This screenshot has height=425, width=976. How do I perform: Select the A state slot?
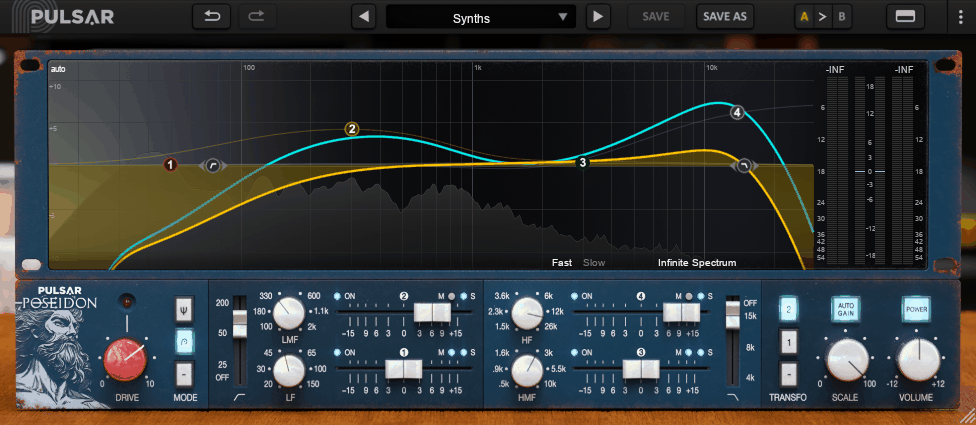click(x=804, y=17)
